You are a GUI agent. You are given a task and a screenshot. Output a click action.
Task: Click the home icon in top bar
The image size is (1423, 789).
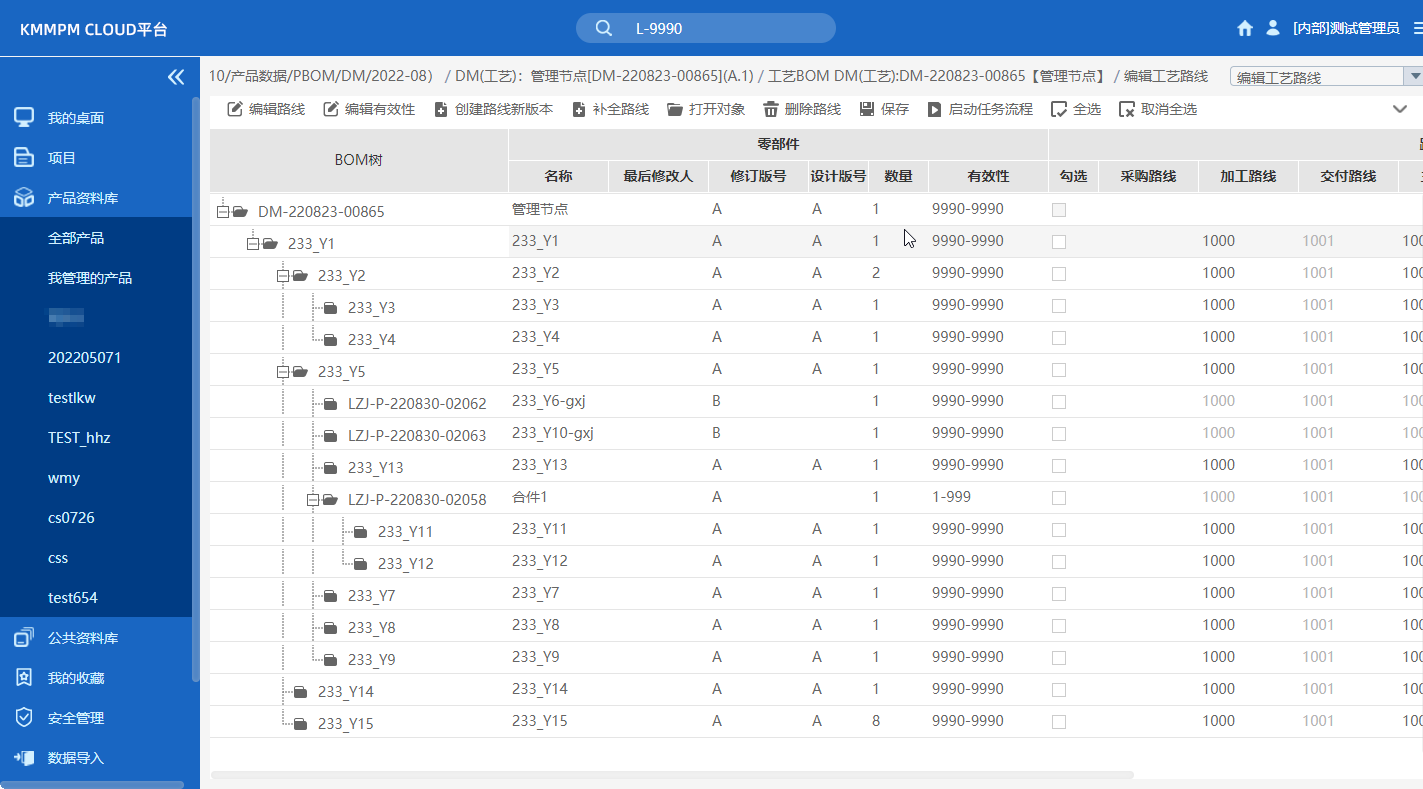[1244, 28]
